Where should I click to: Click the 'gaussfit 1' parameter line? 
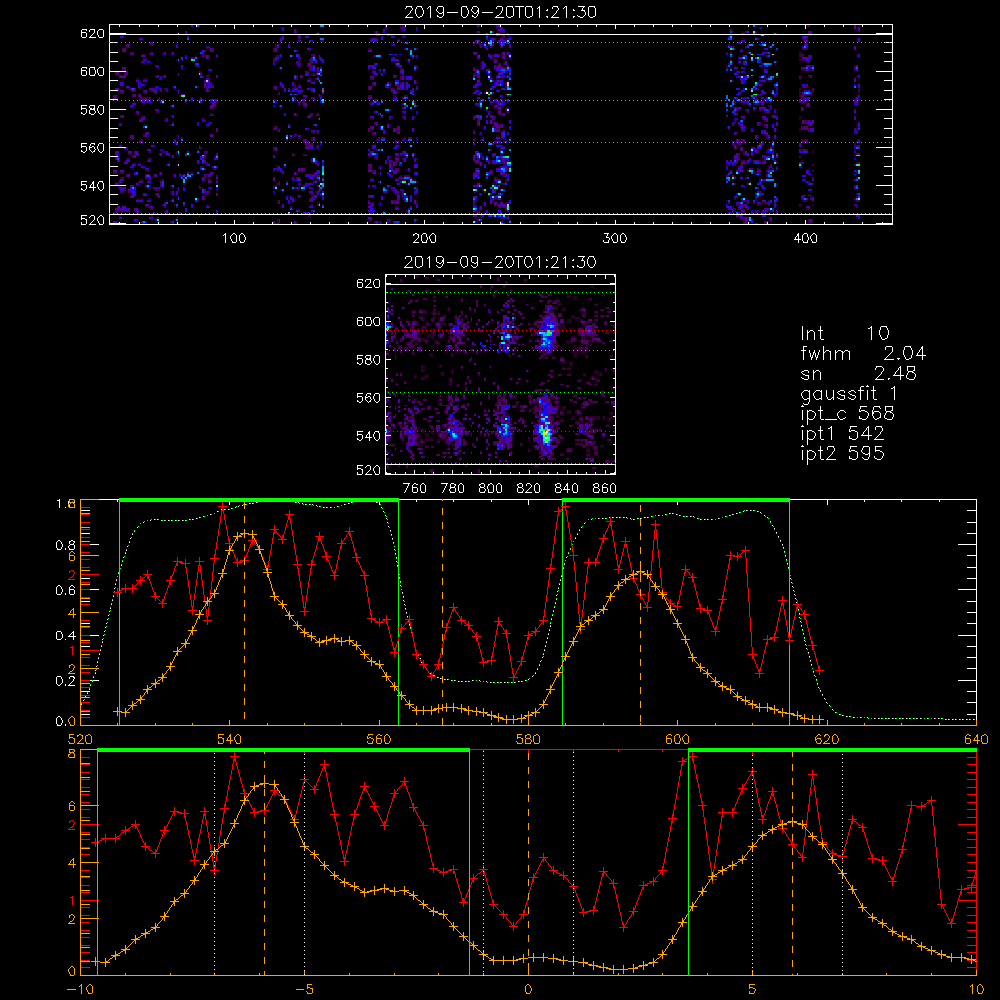click(849, 393)
